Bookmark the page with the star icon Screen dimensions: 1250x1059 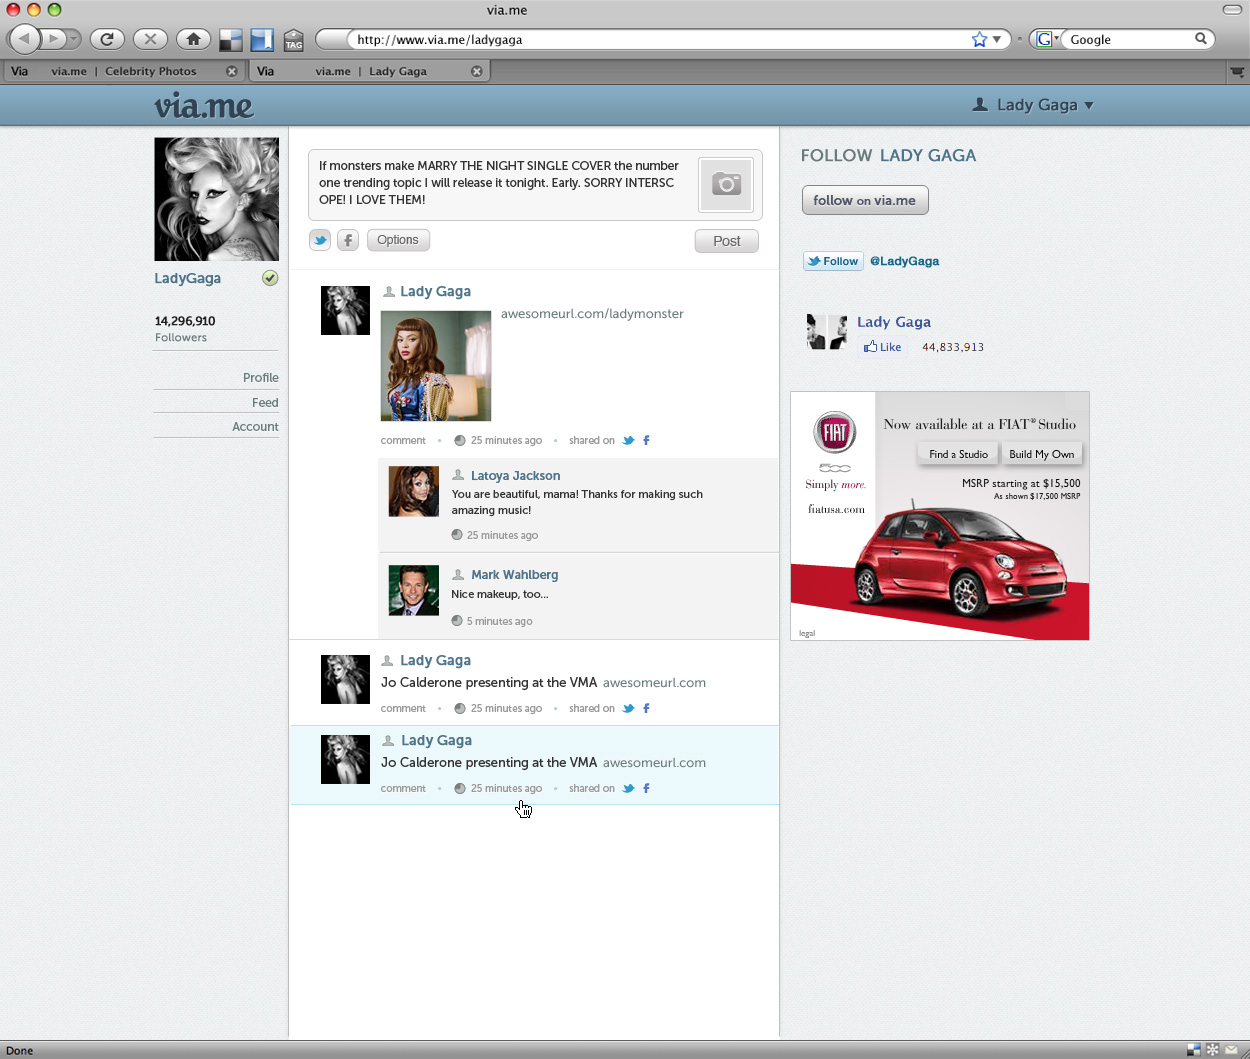tap(979, 39)
